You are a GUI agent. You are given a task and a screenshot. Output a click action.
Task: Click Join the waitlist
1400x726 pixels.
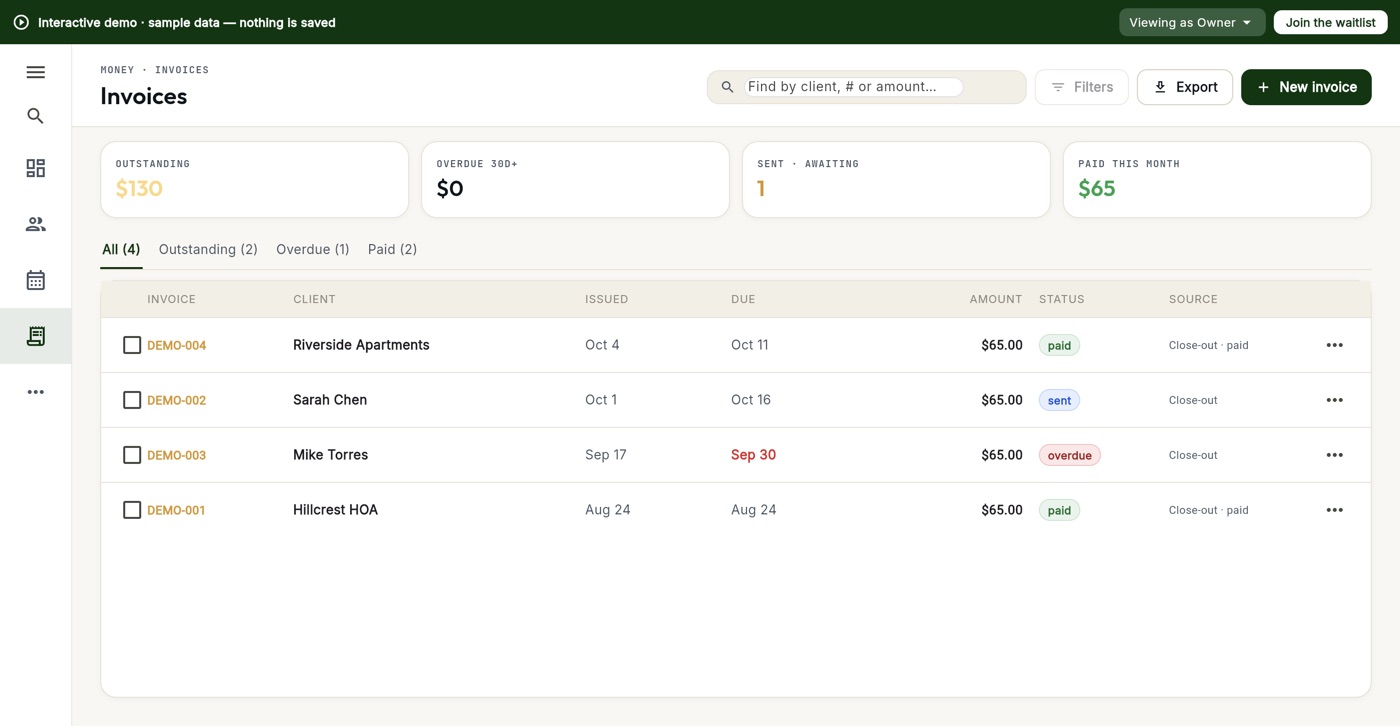1330,22
